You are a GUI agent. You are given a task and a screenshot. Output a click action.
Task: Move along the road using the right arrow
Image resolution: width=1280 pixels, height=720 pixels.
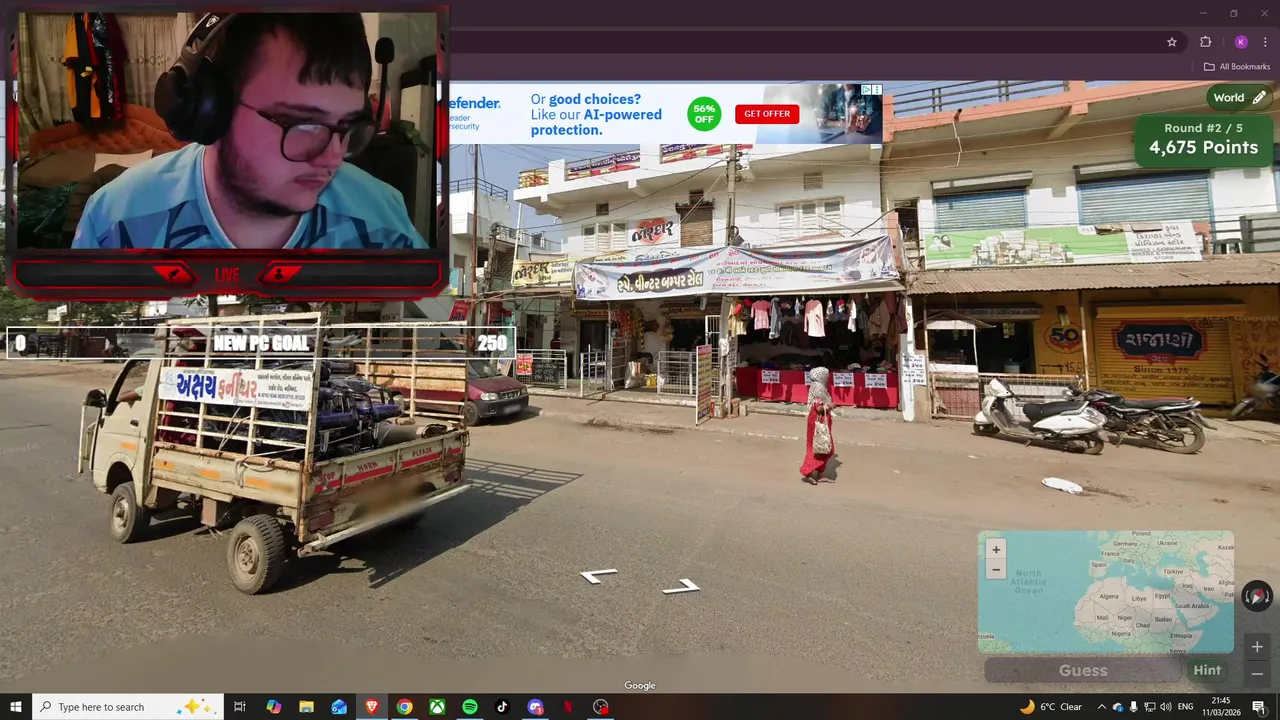681,586
